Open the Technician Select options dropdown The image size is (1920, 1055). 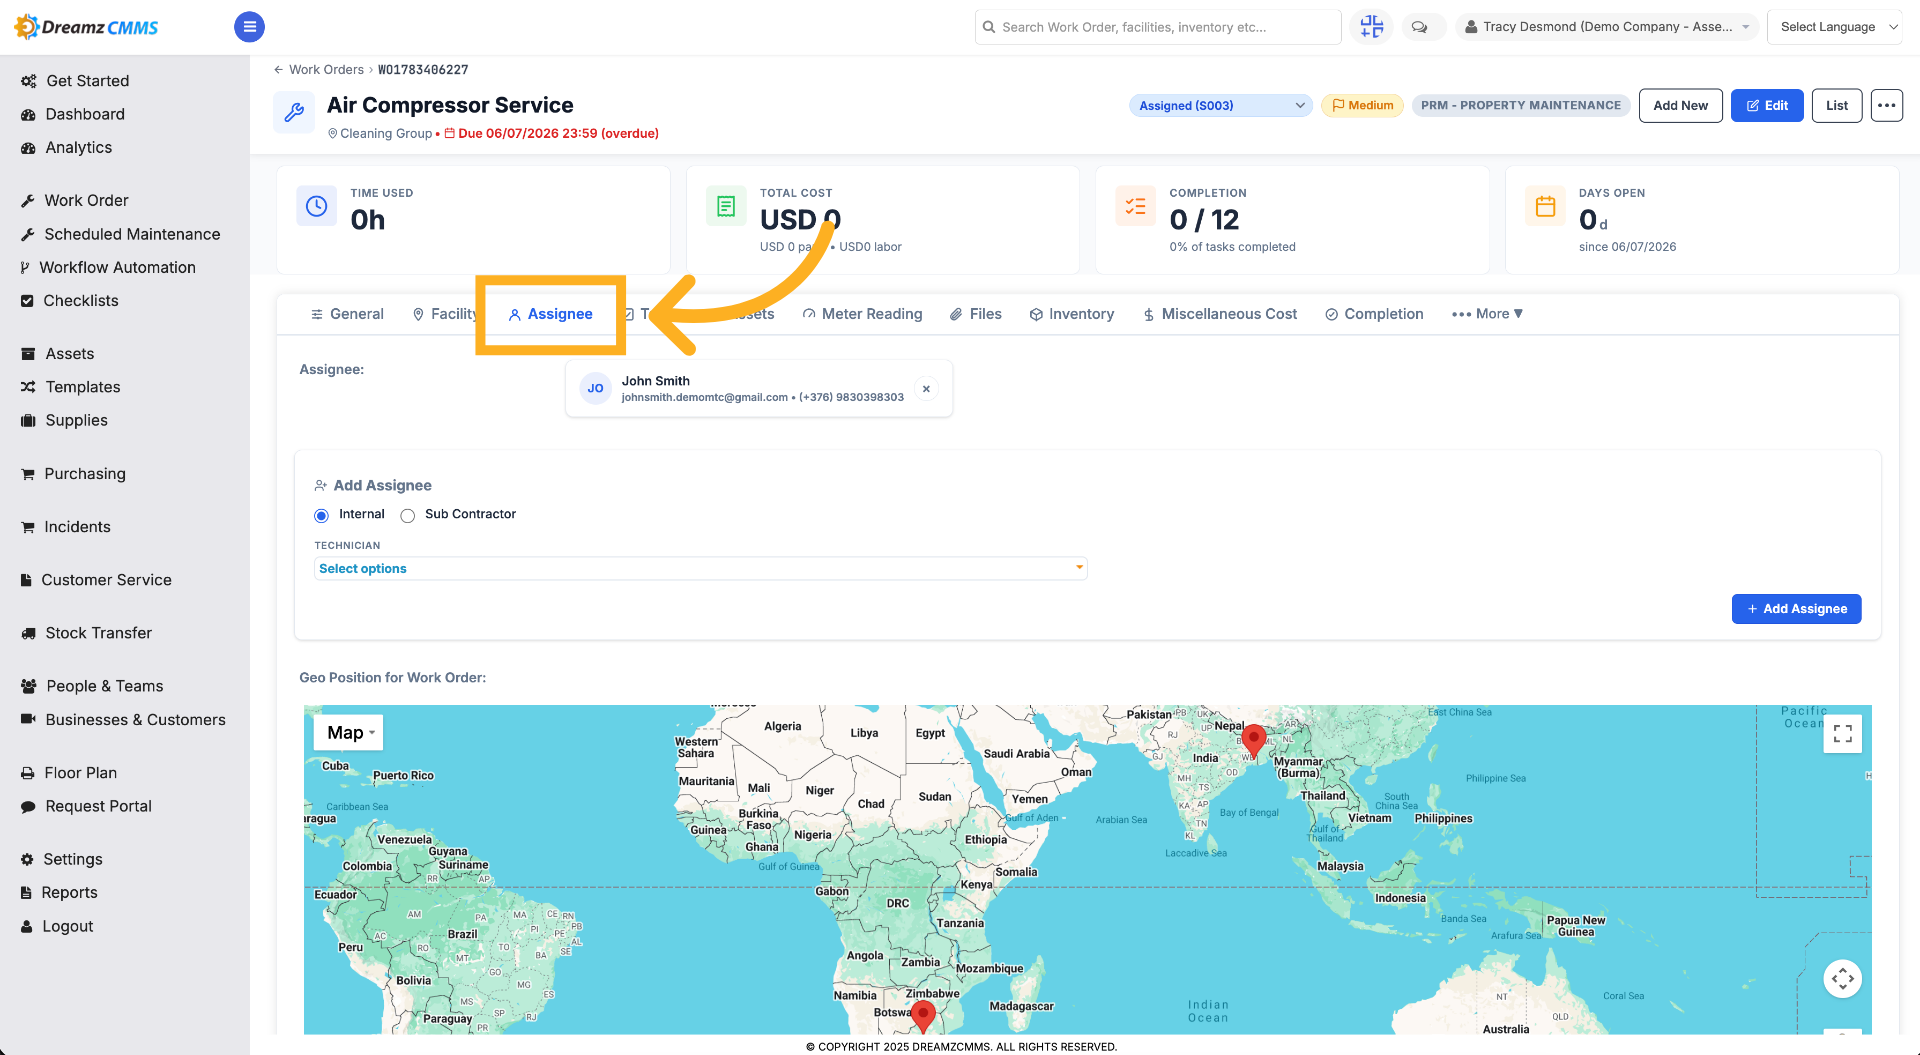[700, 569]
